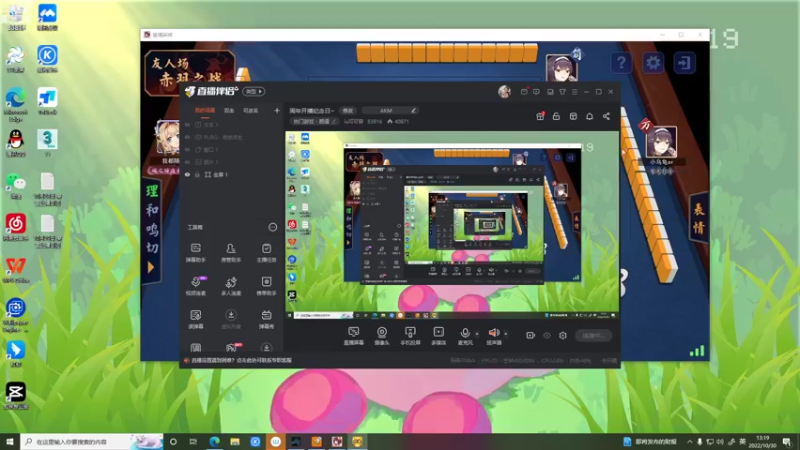
Task: Add a 直播屏幕 screen capture source
Action: pos(354,336)
